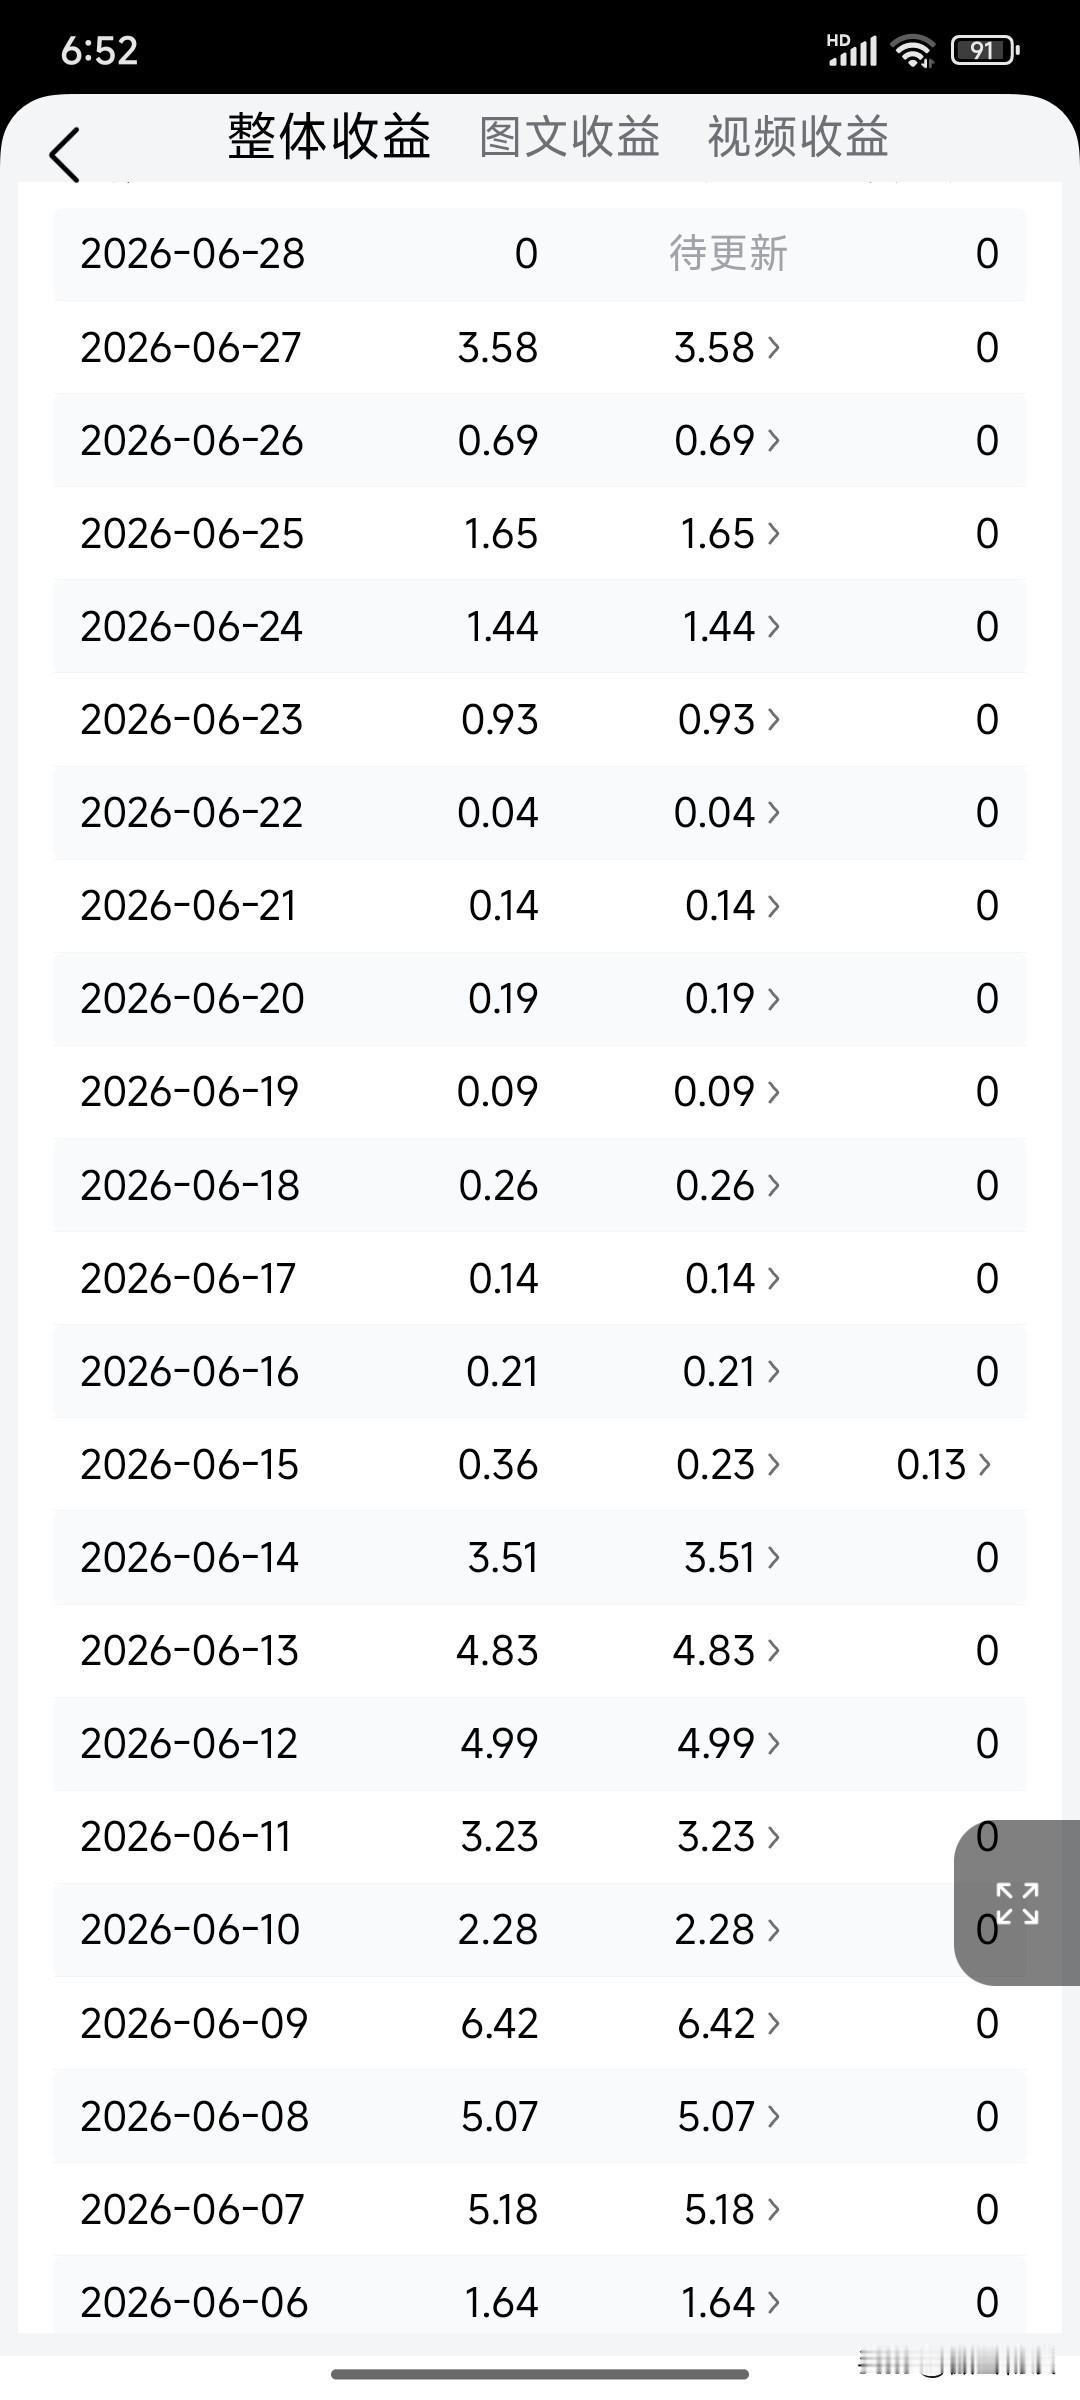The height and width of the screenshot is (2400, 1080).
Task: Switch to 视频收益 tab
Action: tap(798, 137)
